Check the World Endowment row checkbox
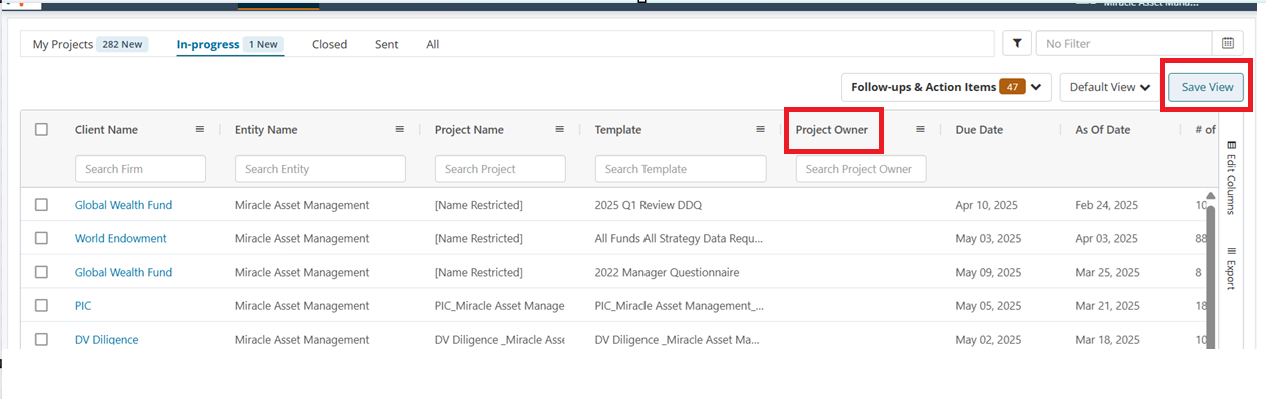Viewport: 1266px width, 399px height. click(41, 238)
